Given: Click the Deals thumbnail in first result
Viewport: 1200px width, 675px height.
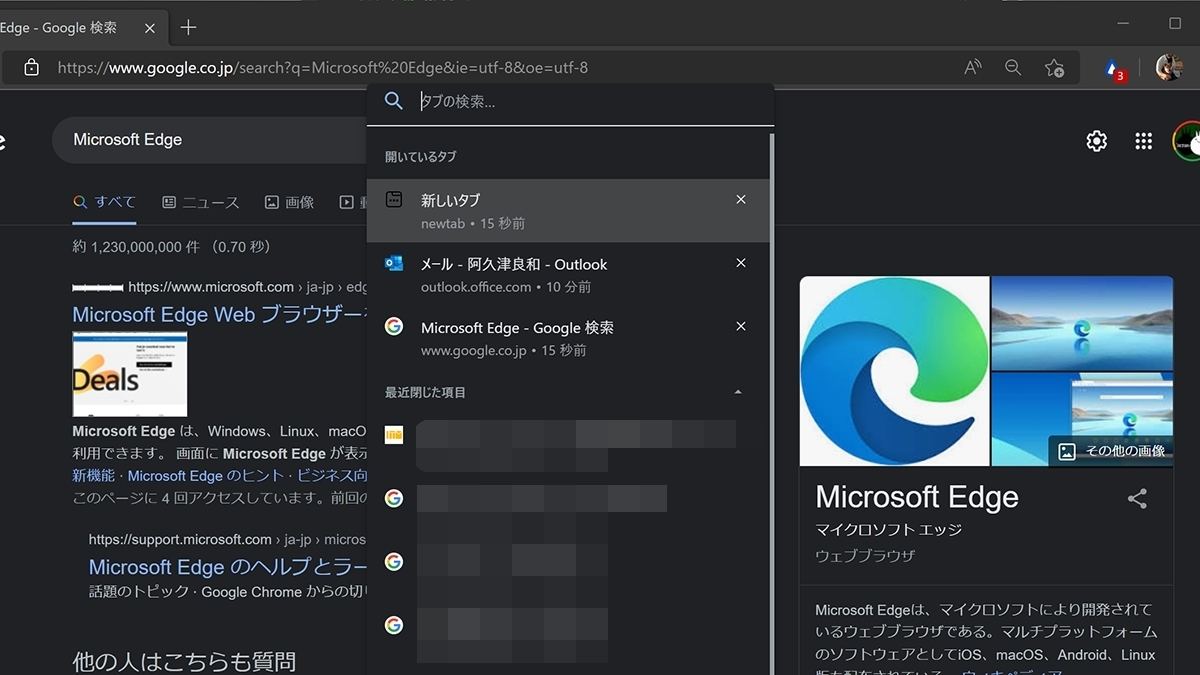Looking at the screenshot, I should coord(130,375).
